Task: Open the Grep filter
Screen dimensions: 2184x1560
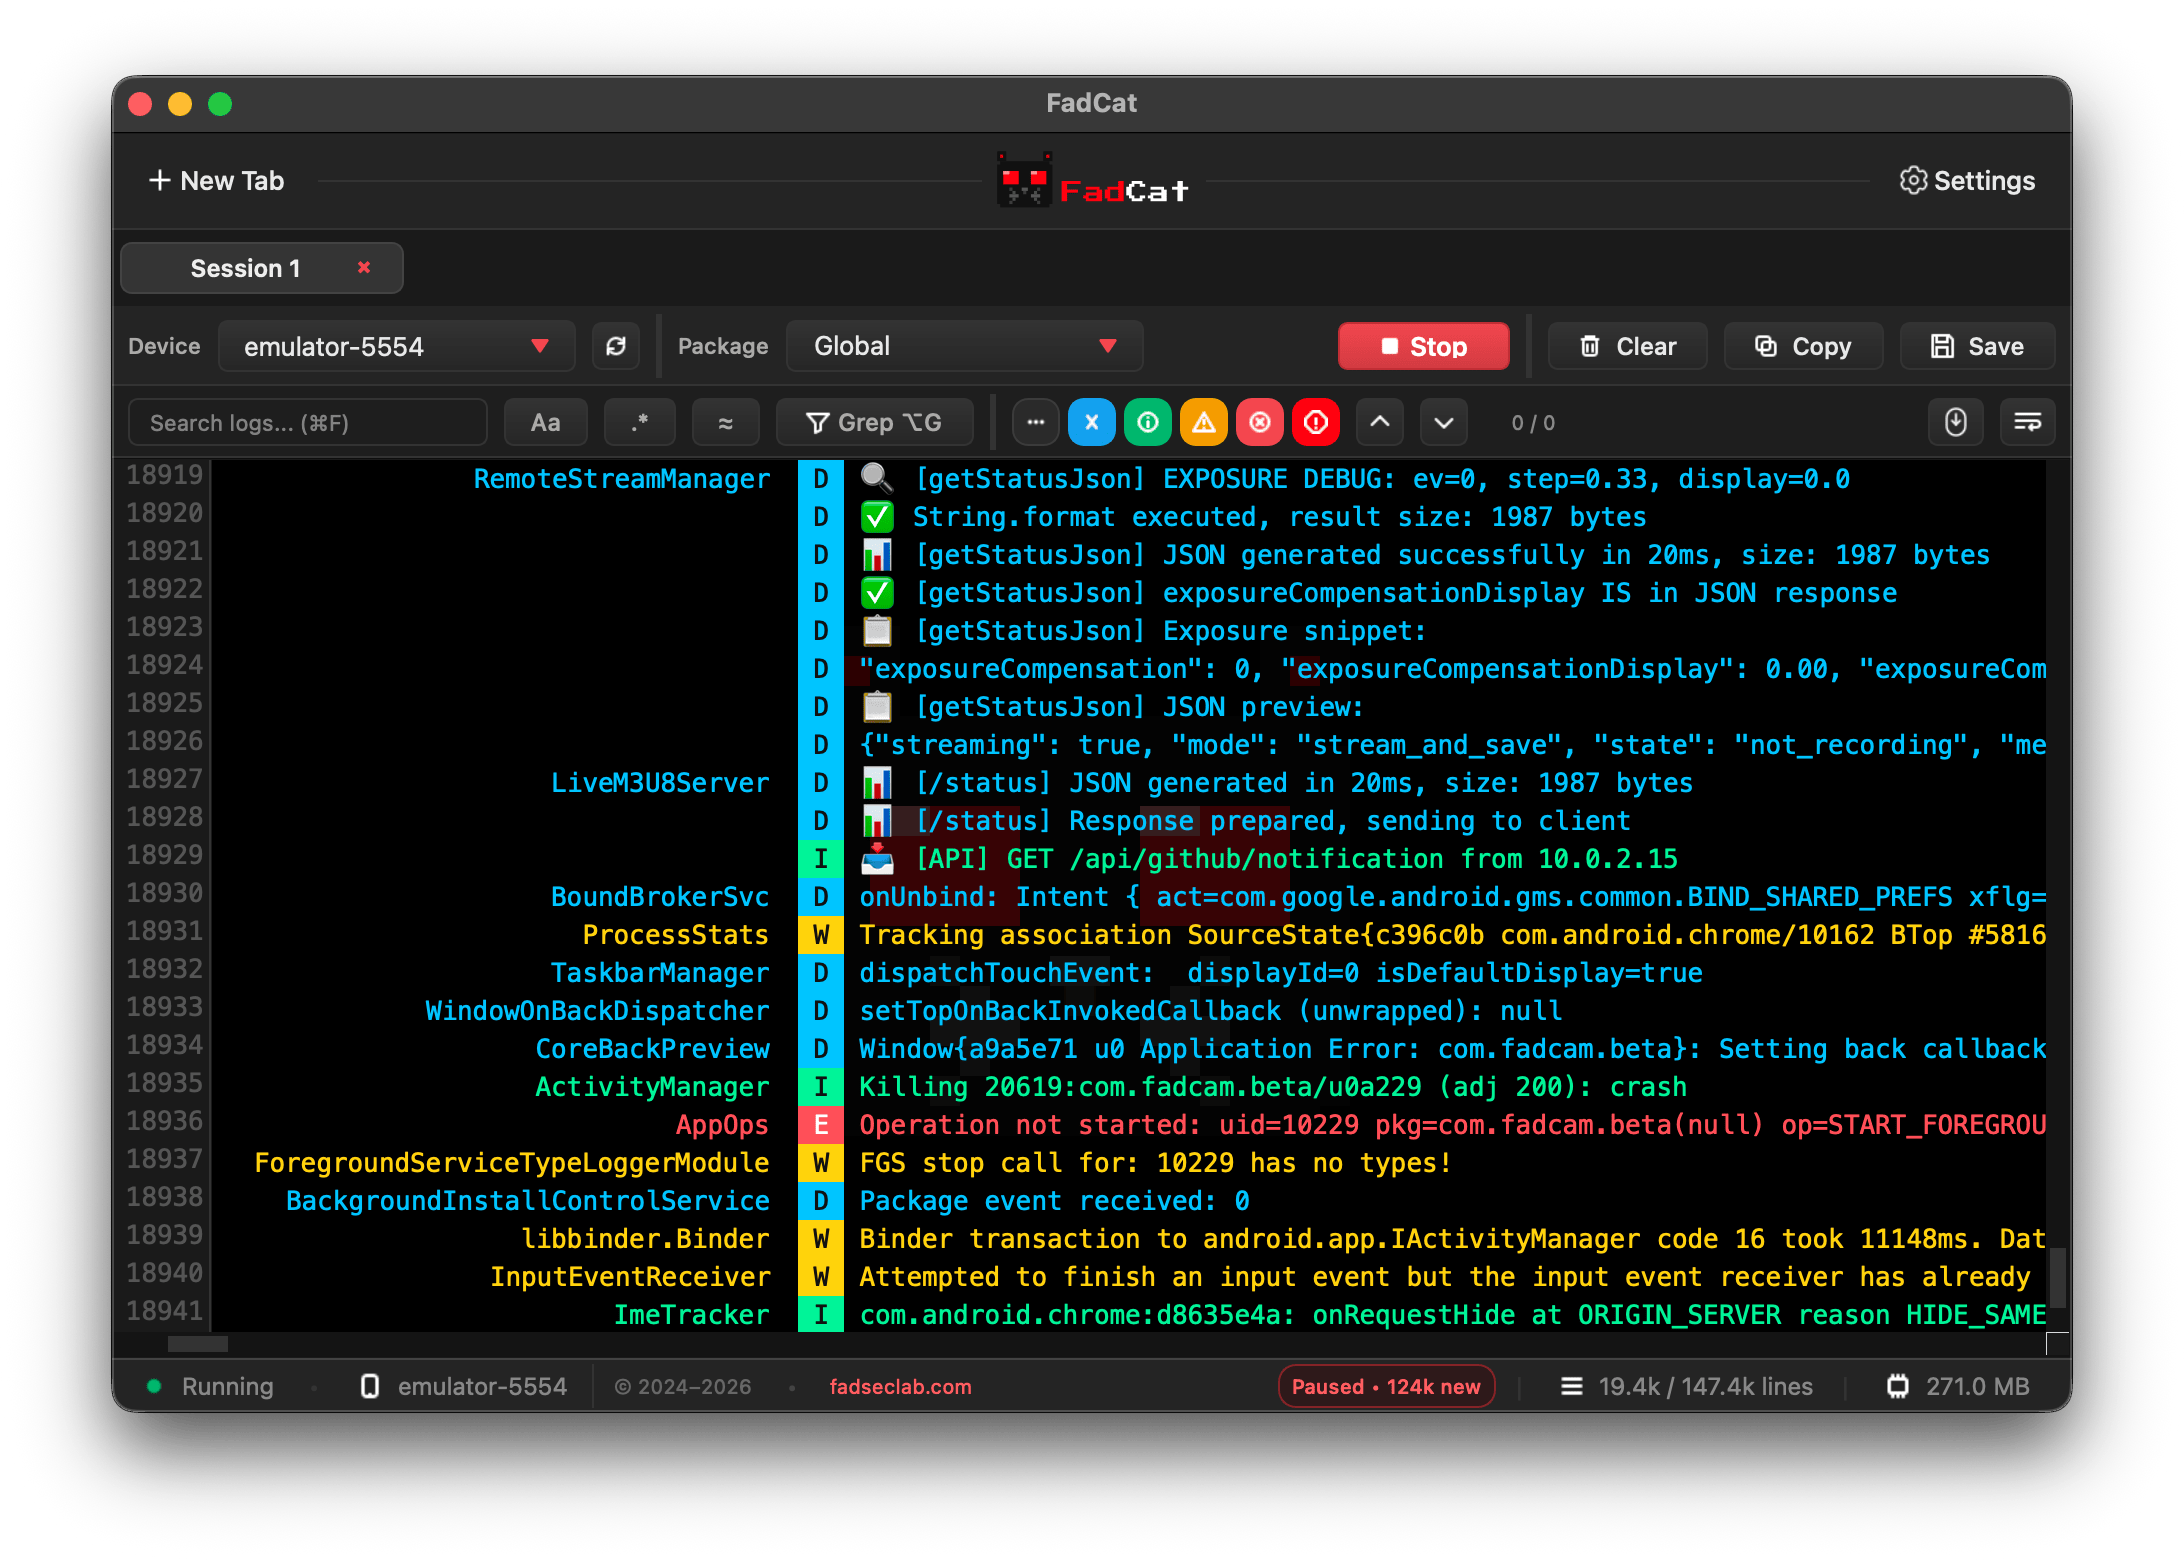Action: 874,423
